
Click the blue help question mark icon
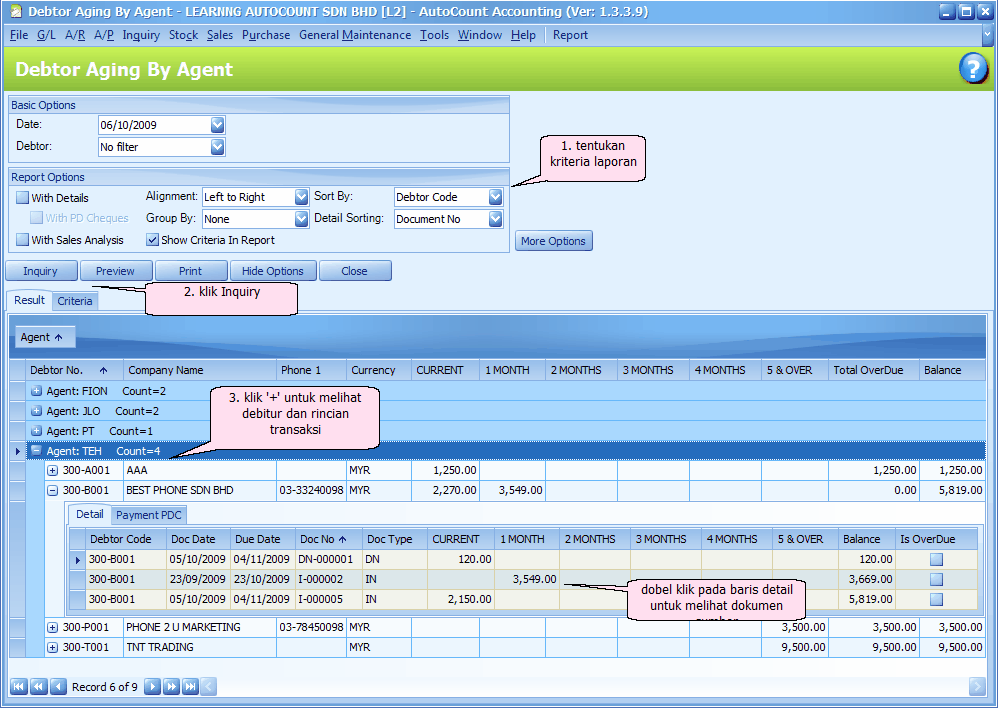tap(973, 69)
